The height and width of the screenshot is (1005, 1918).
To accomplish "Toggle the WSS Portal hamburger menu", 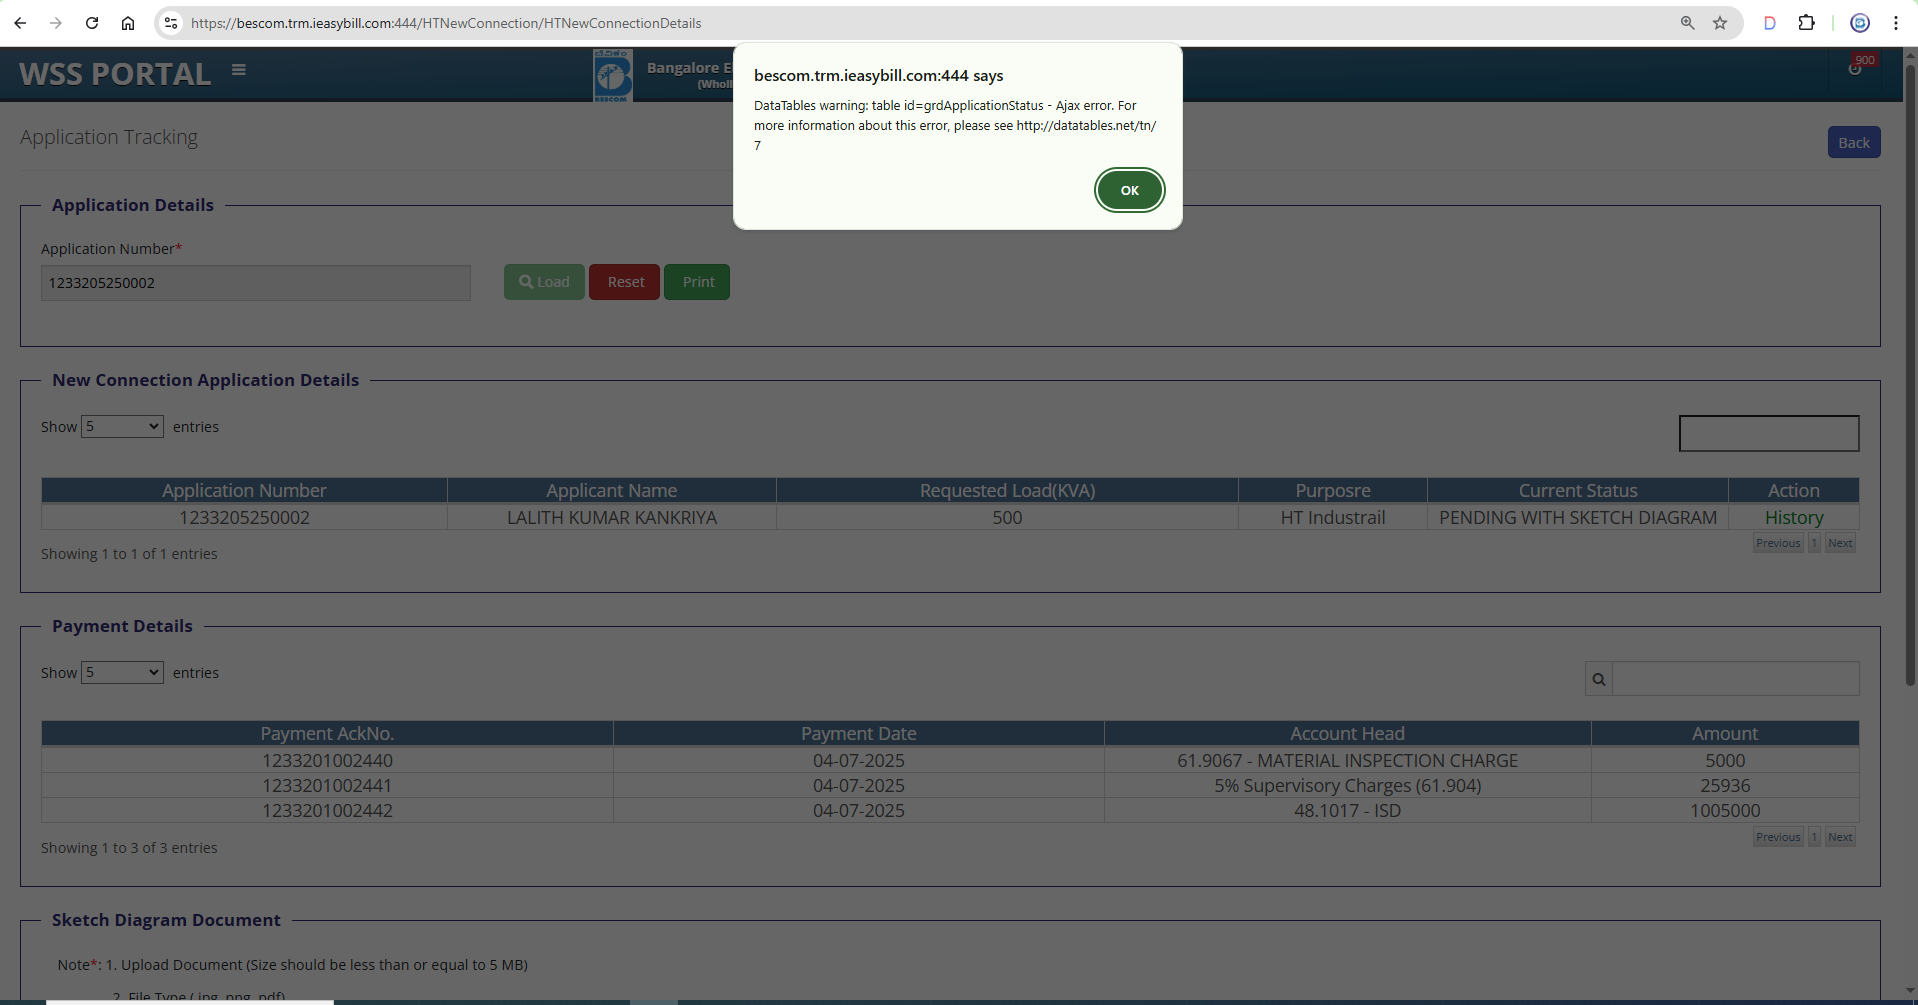I will pos(239,70).
